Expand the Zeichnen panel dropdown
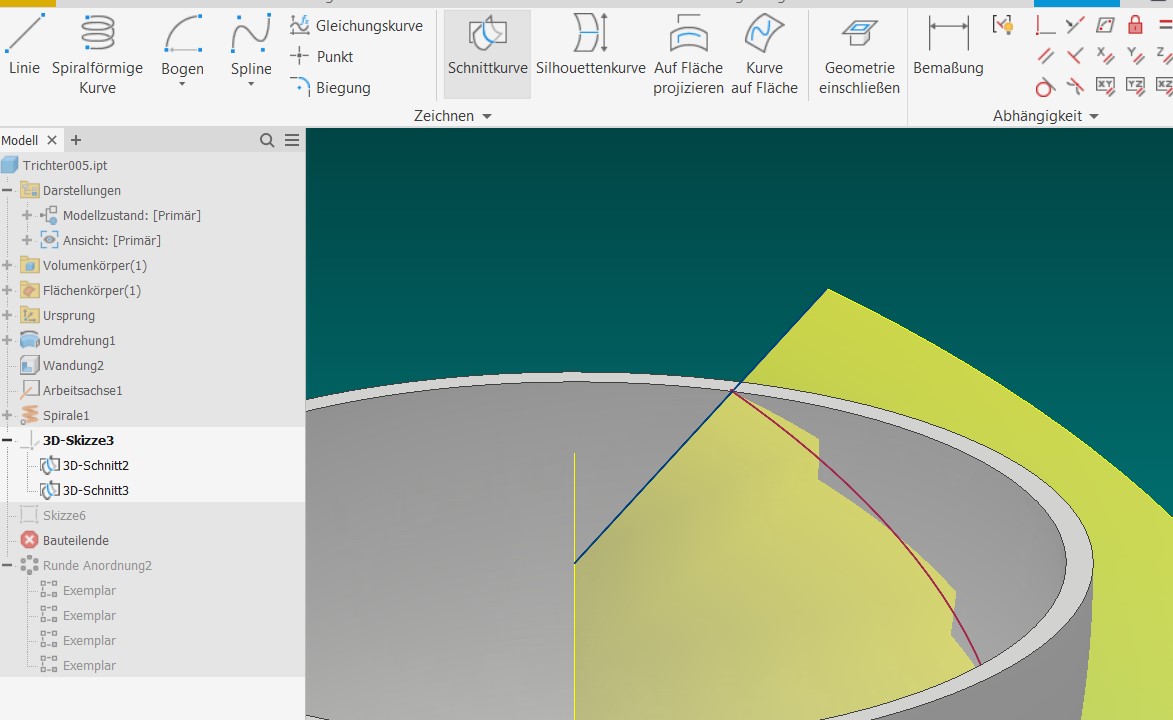Viewport: 1173px width, 720px height. [487, 117]
